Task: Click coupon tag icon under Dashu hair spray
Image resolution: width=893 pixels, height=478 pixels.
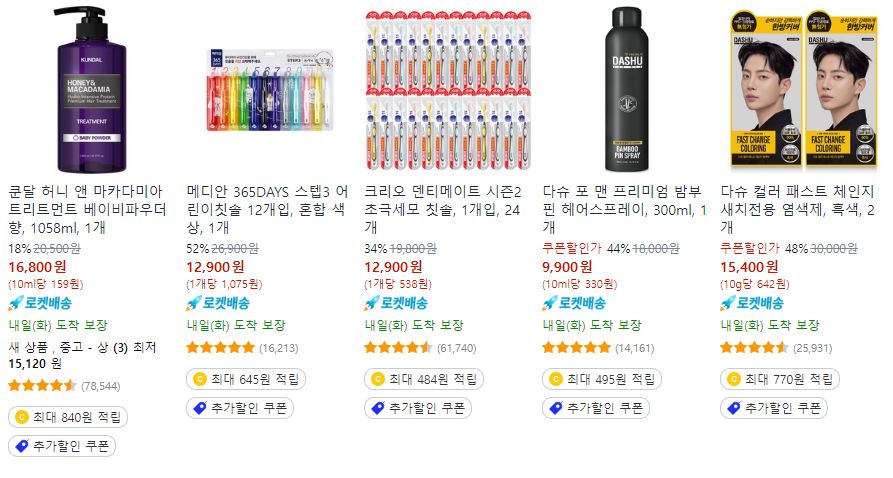Action: click(555, 408)
